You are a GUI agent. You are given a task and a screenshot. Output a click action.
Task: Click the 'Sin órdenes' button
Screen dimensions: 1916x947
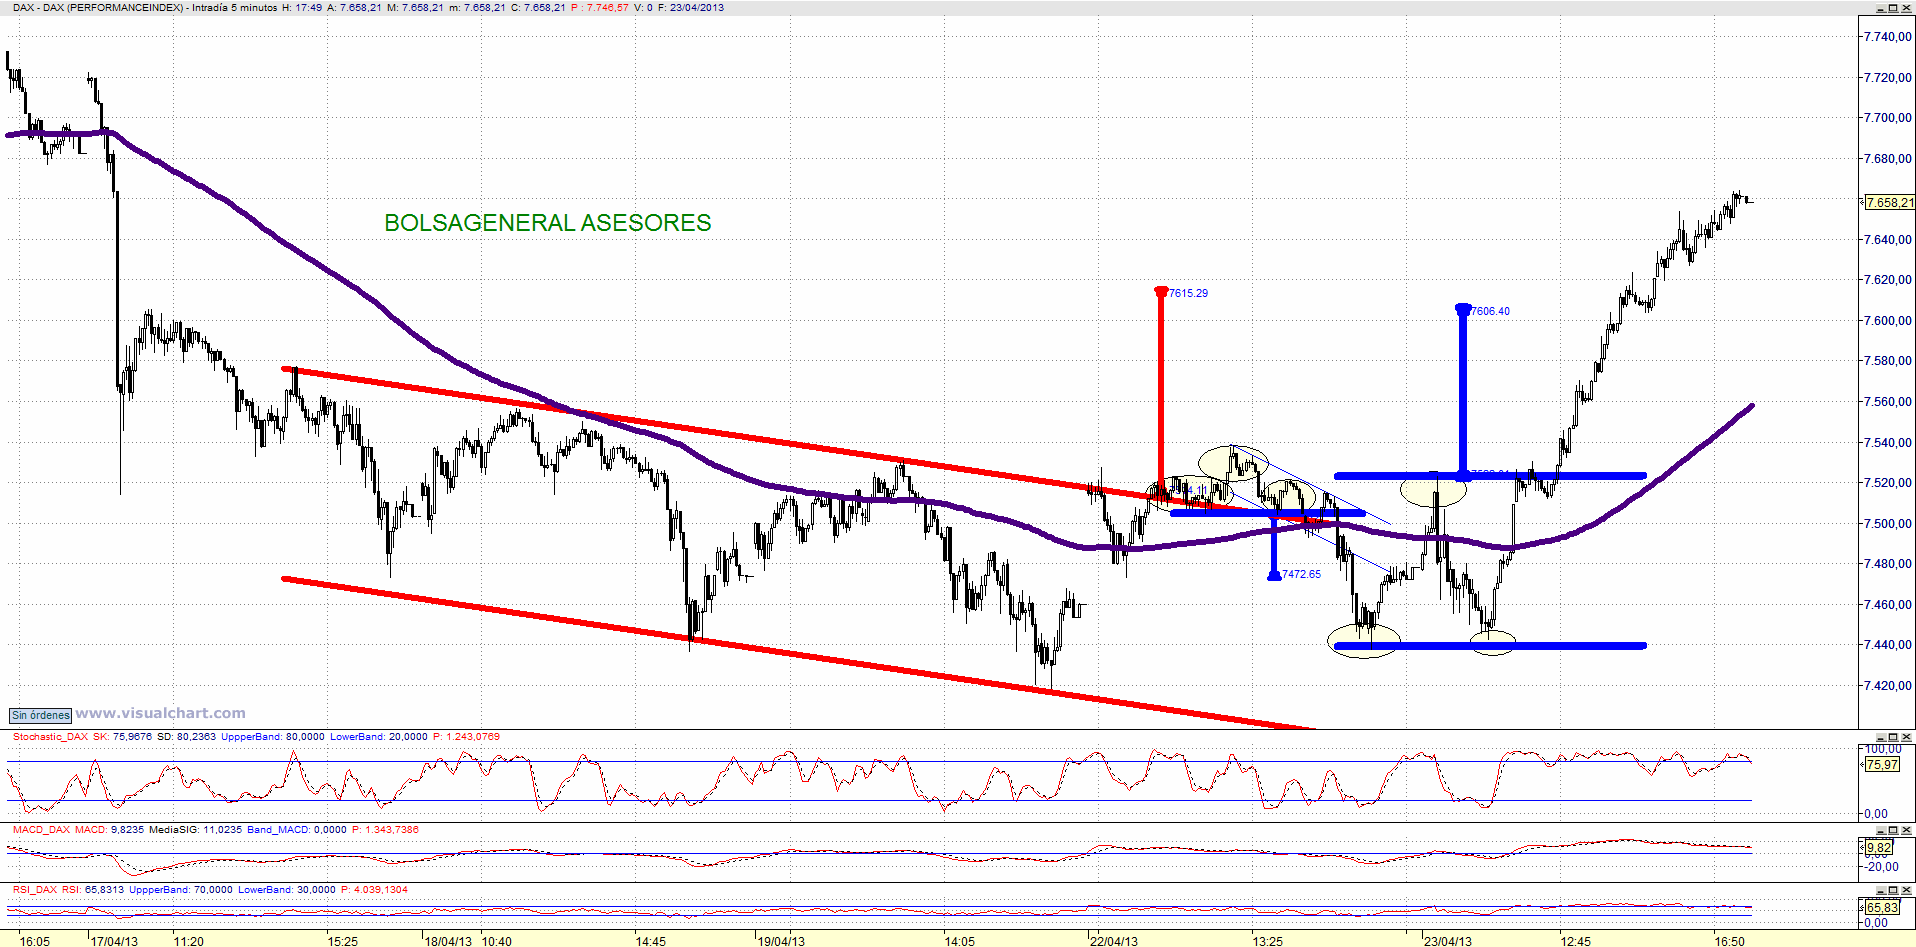pos(41,715)
